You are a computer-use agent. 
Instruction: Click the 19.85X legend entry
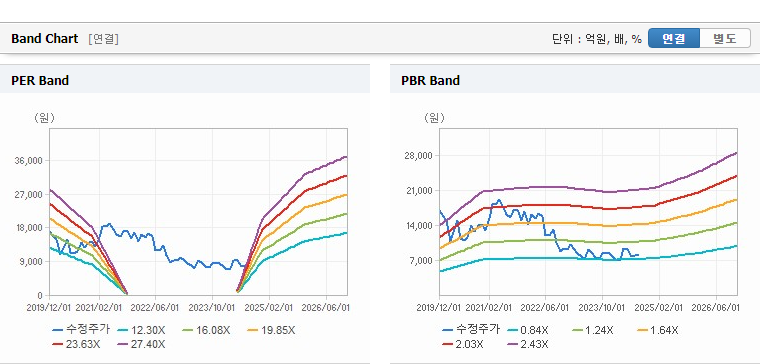click(271, 330)
